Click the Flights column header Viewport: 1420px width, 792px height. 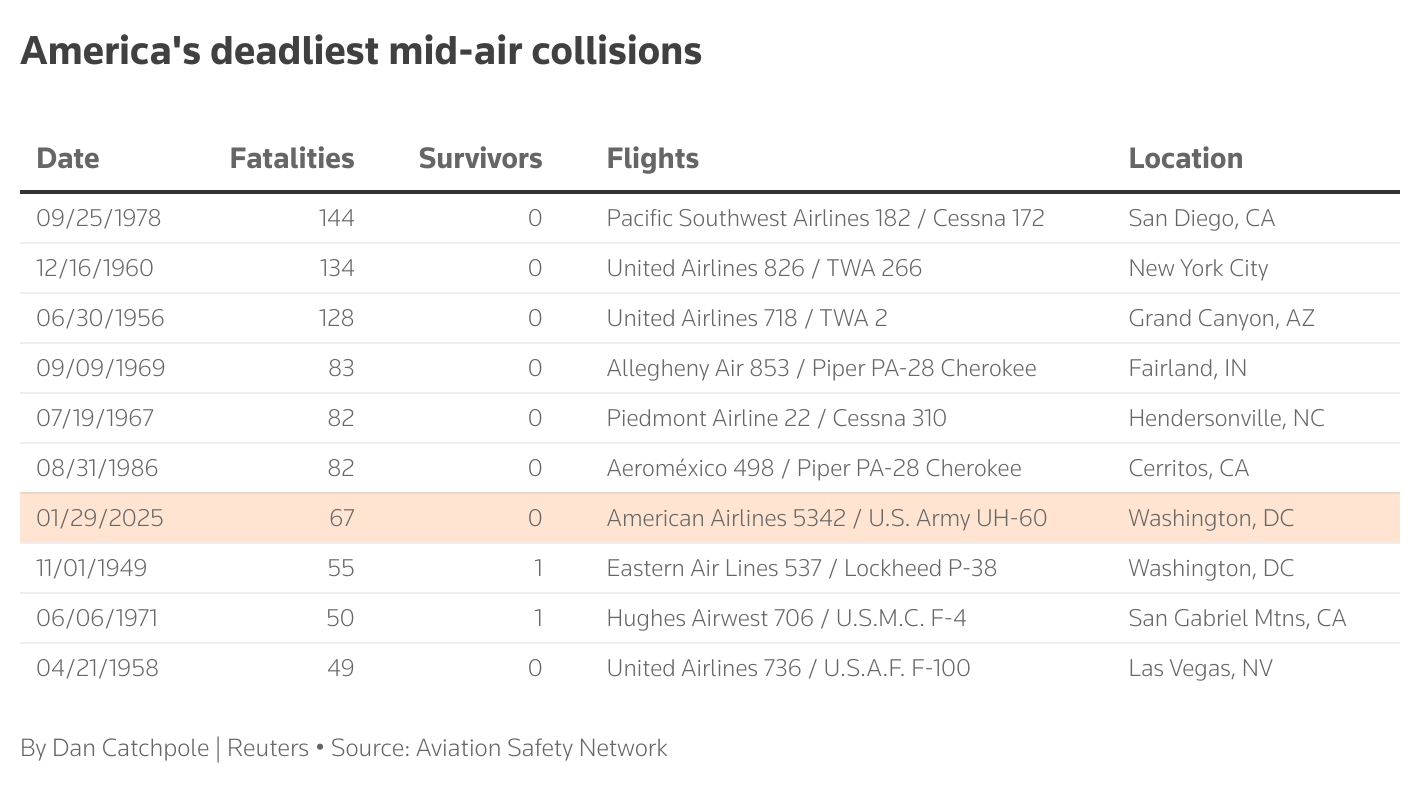[652, 158]
